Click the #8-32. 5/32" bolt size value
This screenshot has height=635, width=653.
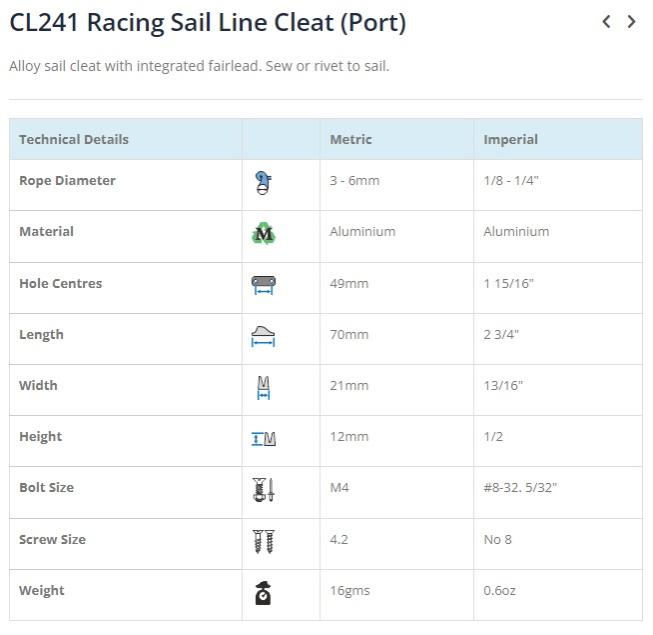pyautogui.click(x=520, y=488)
